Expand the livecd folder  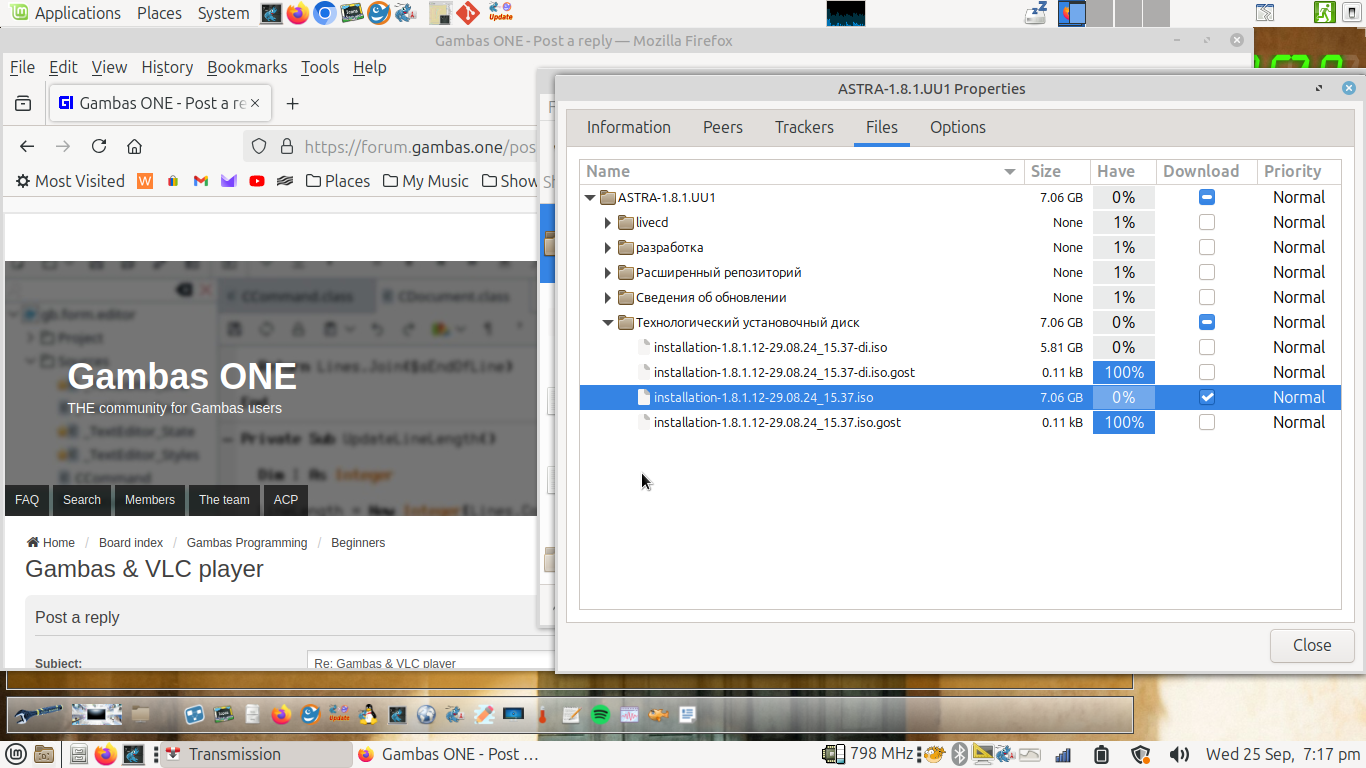click(608, 222)
